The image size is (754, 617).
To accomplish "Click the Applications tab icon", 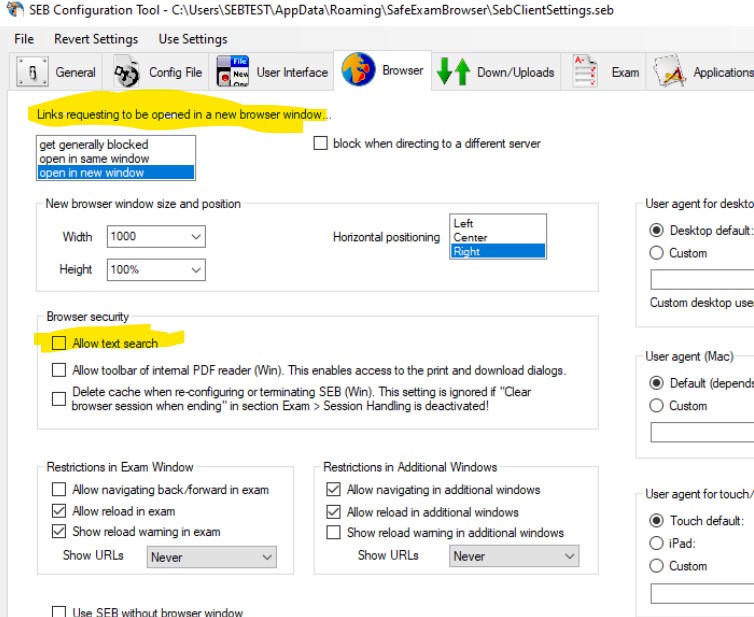I will [x=669, y=72].
